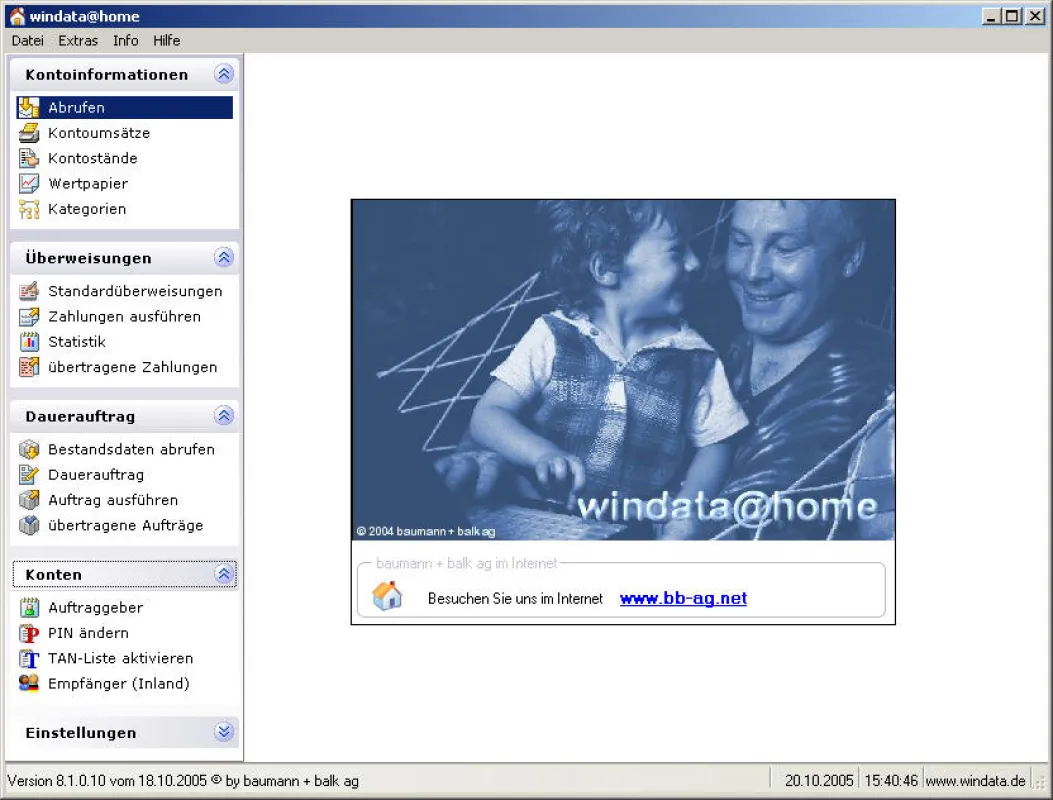Select übertragene Aufträge text entry

pos(125,525)
